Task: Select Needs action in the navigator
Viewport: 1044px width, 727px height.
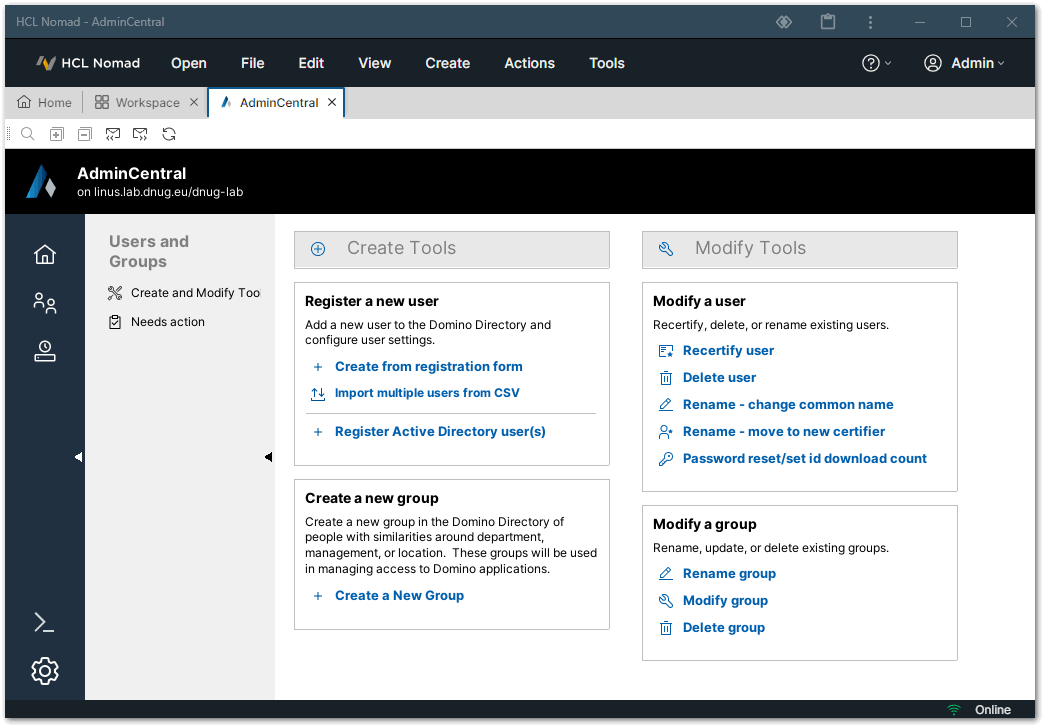Action: (167, 322)
